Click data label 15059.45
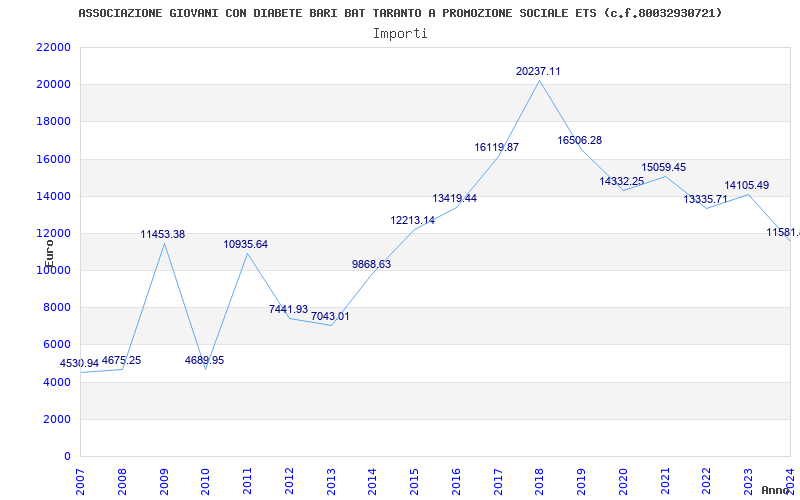Image resolution: width=800 pixels, height=500 pixels. click(x=664, y=167)
